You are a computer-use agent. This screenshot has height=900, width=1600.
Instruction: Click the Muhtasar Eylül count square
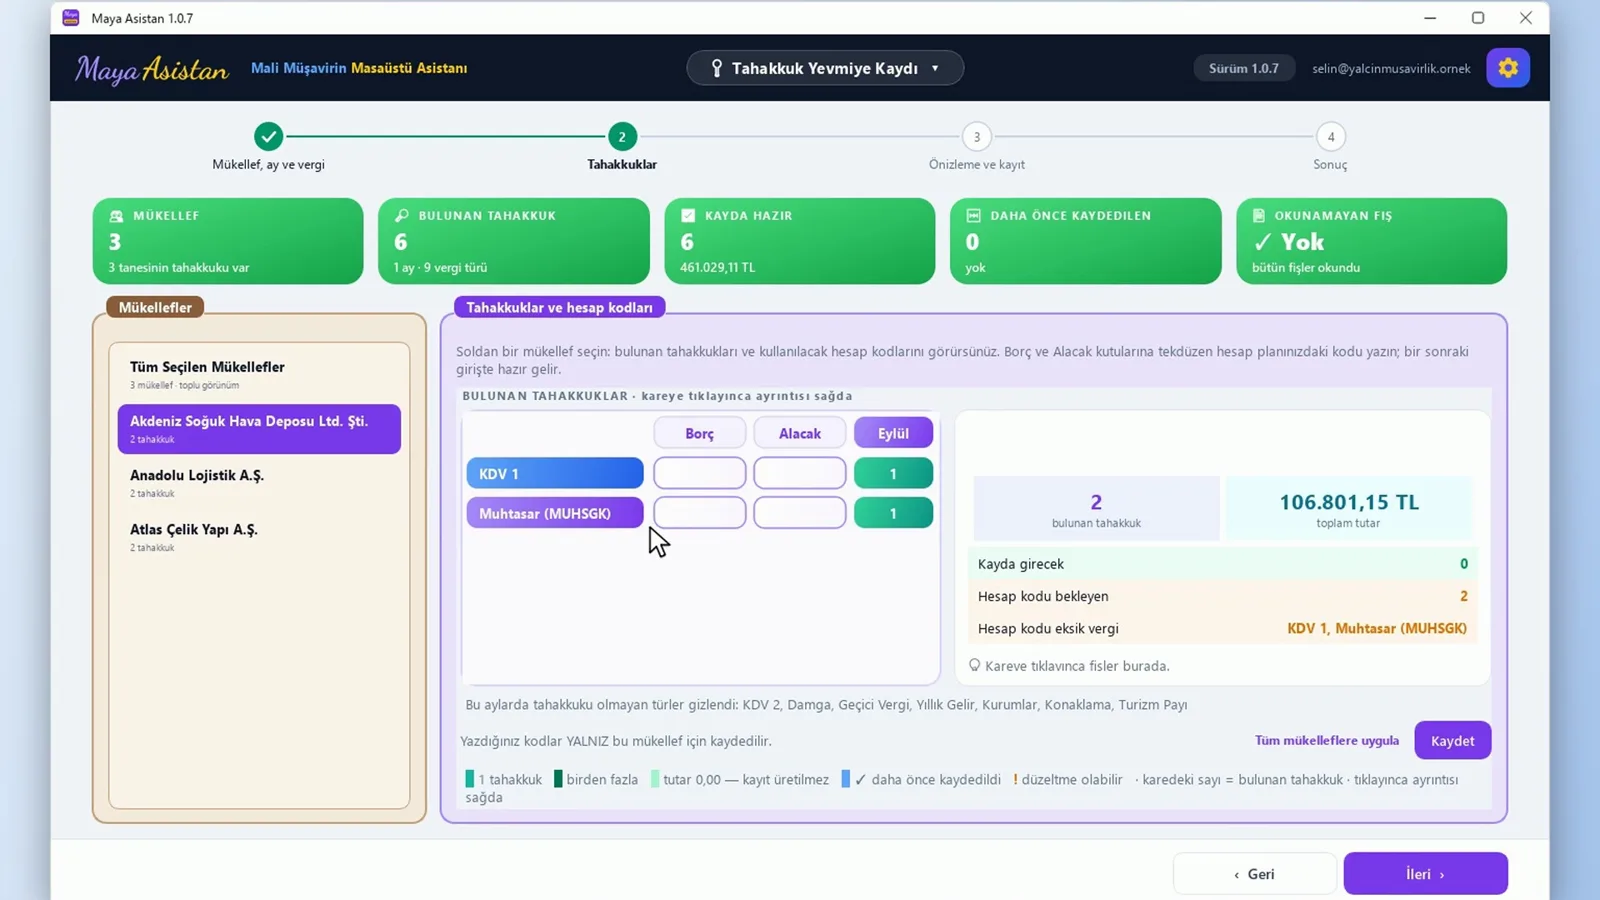pos(893,513)
